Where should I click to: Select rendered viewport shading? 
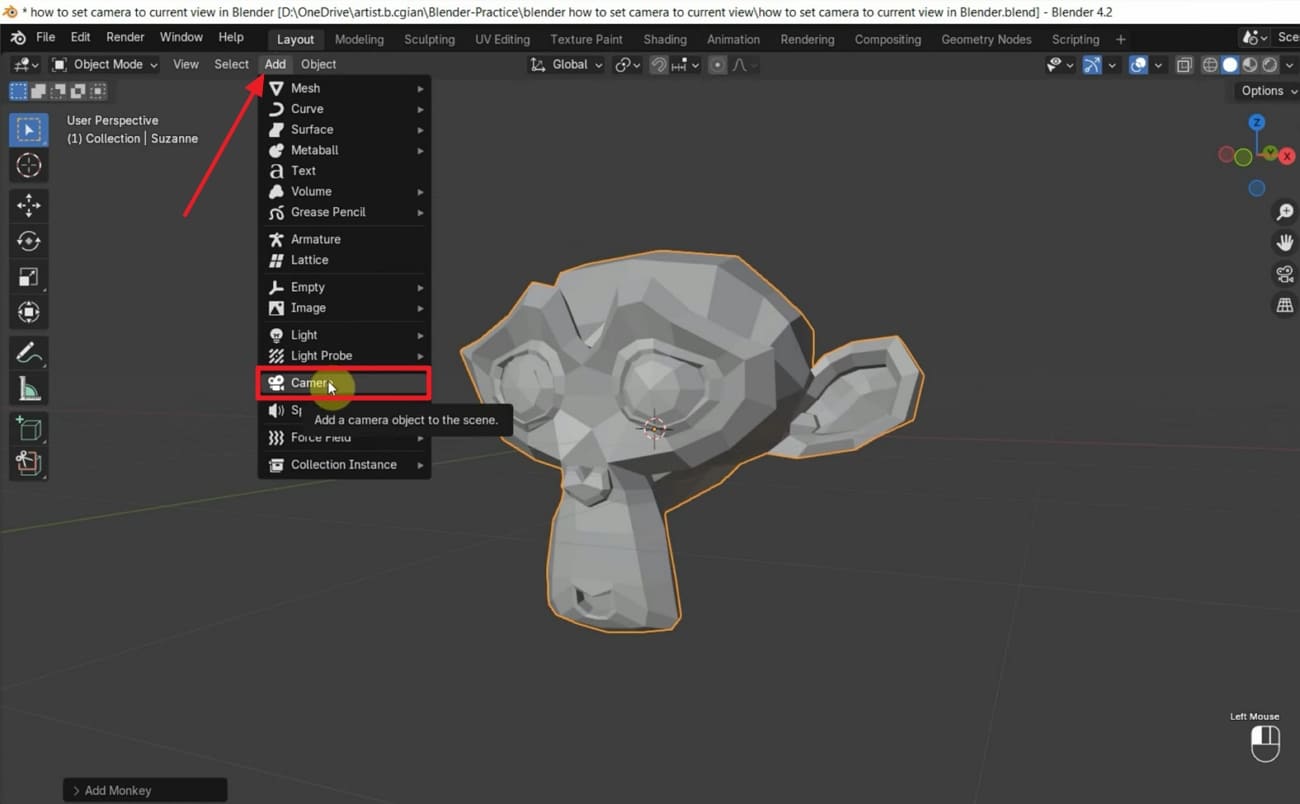point(1270,64)
